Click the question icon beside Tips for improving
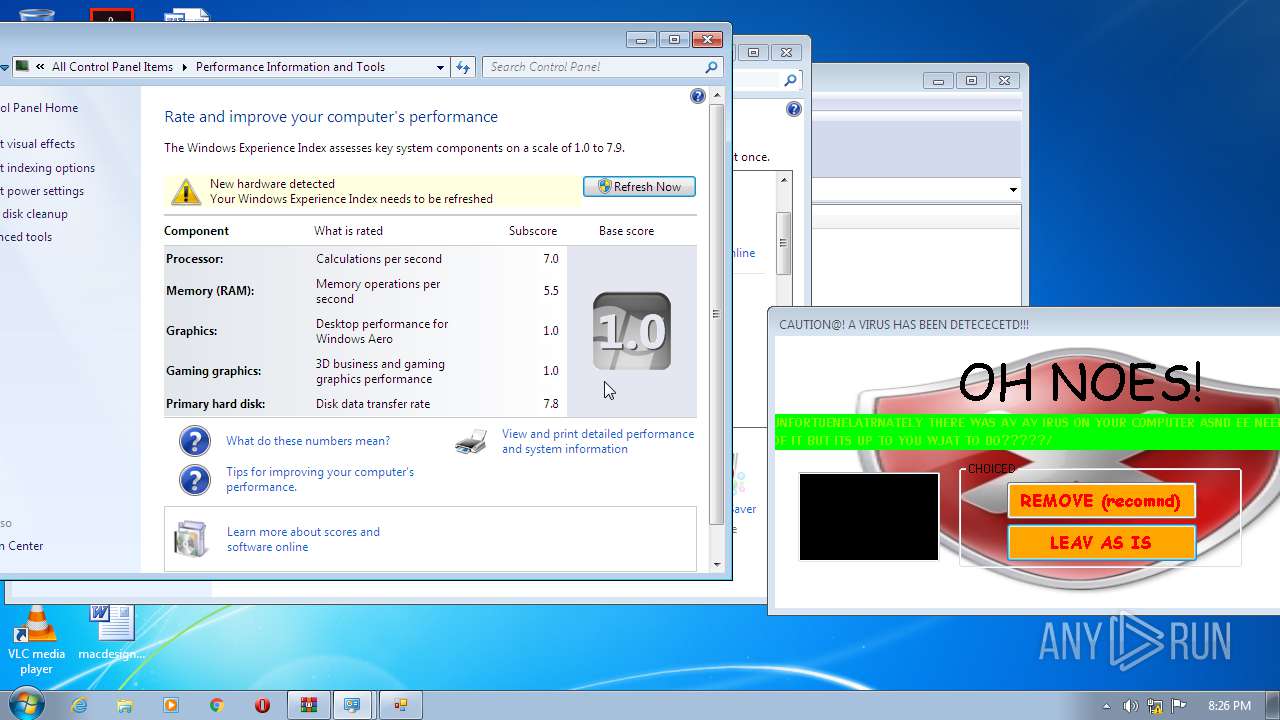Screen dimensions: 1280x720 [194, 479]
